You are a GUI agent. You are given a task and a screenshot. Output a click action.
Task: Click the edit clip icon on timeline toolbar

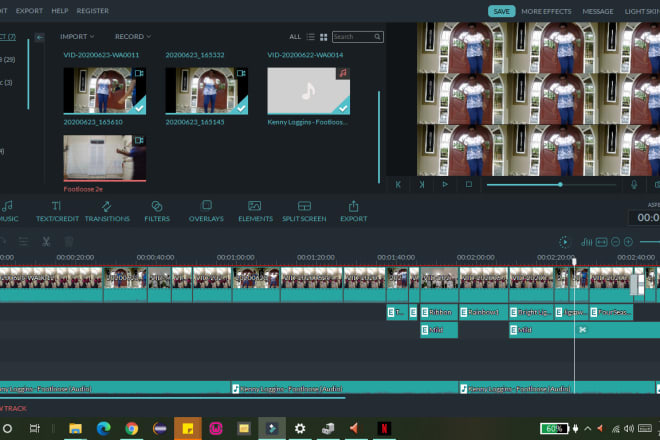(x=24, y=241)
